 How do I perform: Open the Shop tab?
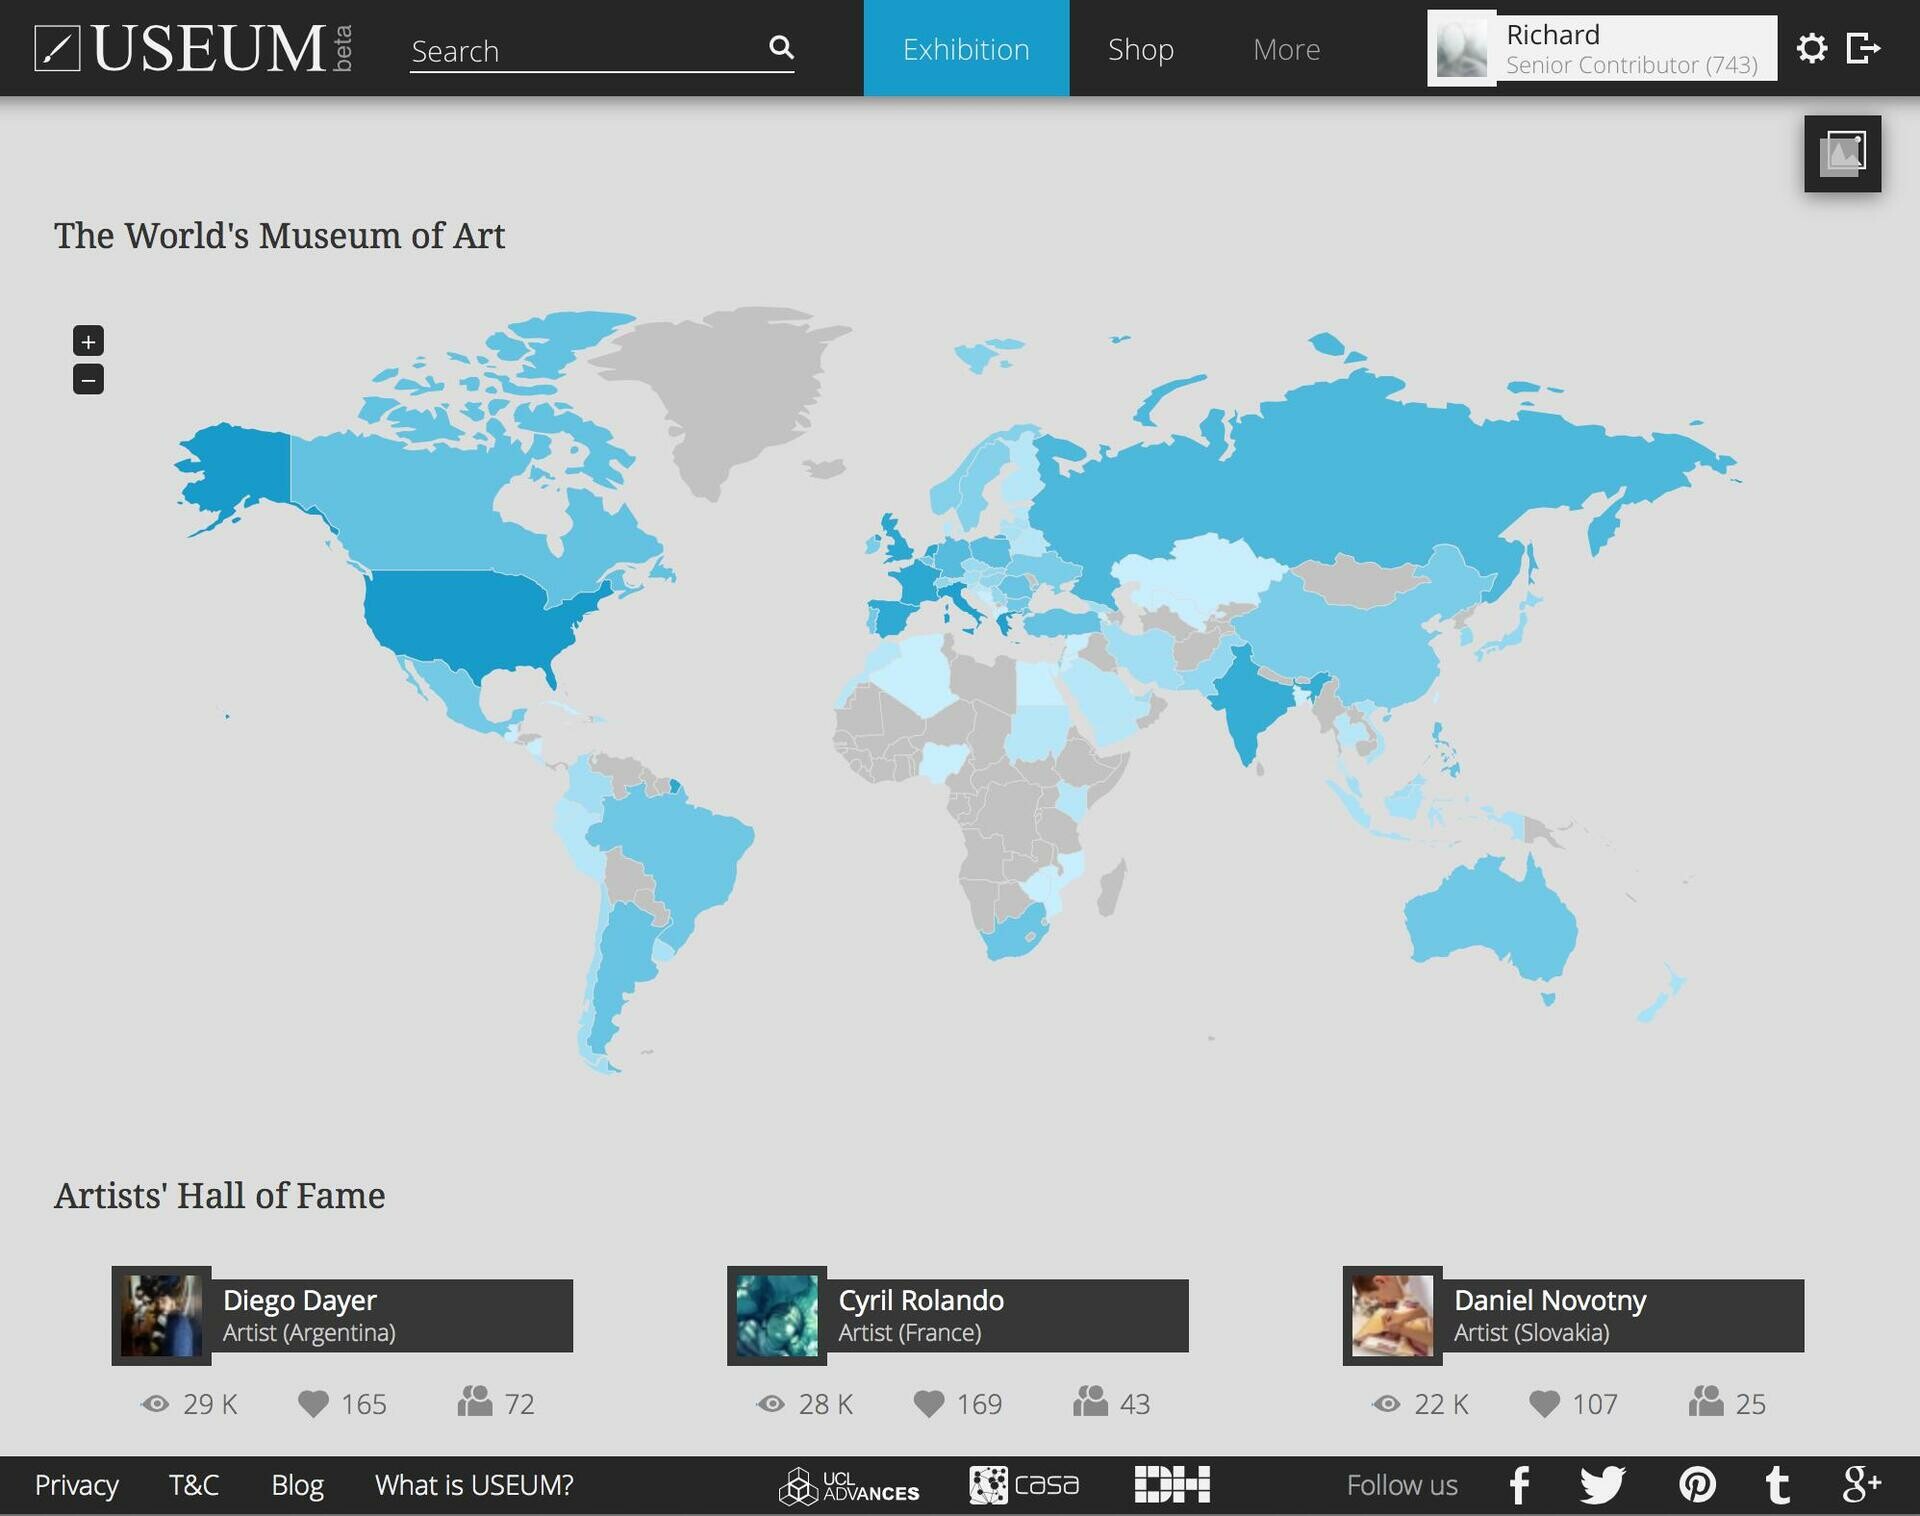tap(1140, 49)
